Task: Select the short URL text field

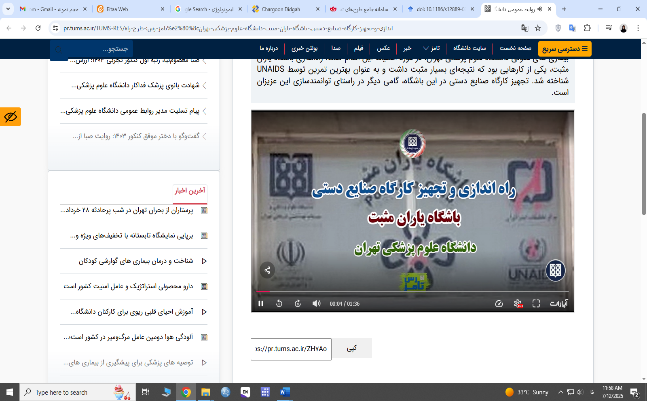Action: click(291, 349)
